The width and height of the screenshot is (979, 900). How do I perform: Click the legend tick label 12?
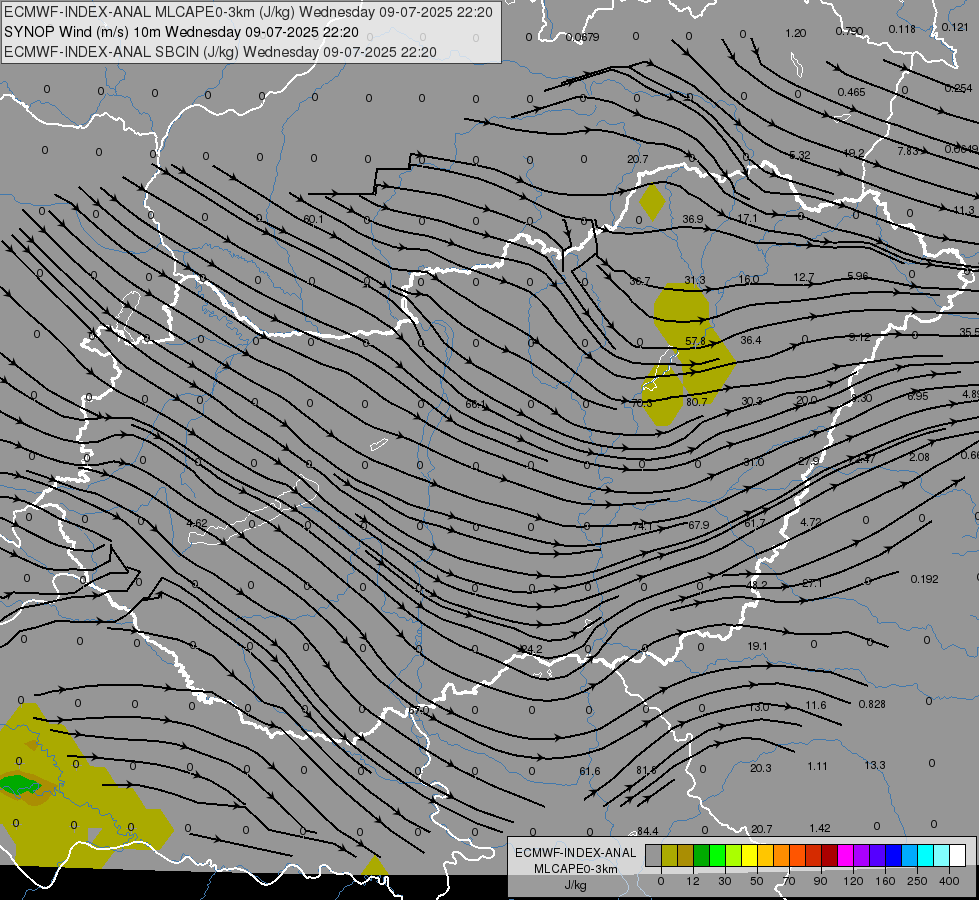coord(692,881)
